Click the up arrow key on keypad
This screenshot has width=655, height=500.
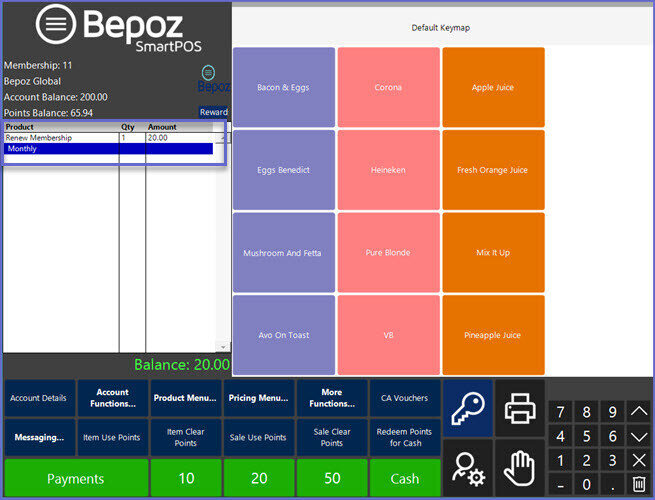tap(639, 412)
